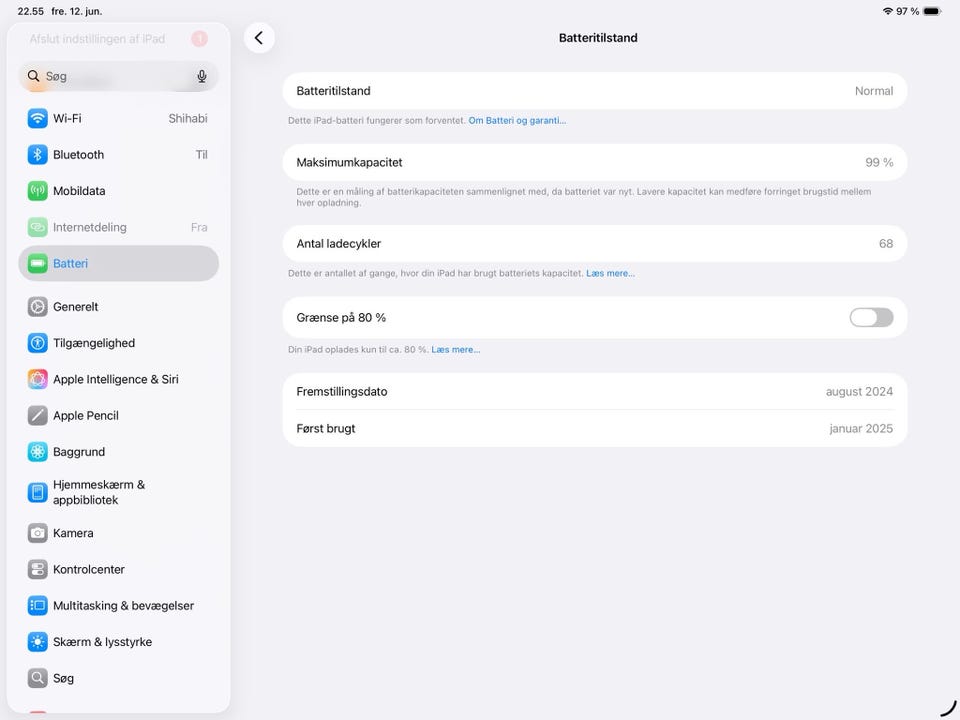Tap the Wi-Fi settings icon
960x720 pixels.
click(x=37, y=118)
